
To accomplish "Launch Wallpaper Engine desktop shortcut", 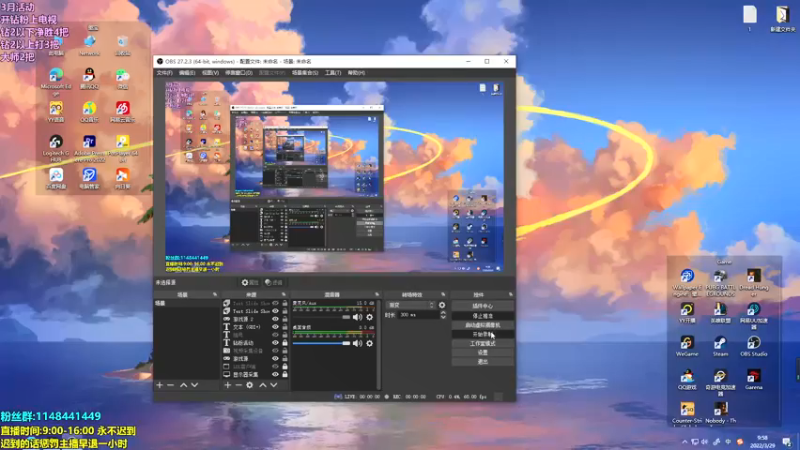I will [x=687, y=283].
